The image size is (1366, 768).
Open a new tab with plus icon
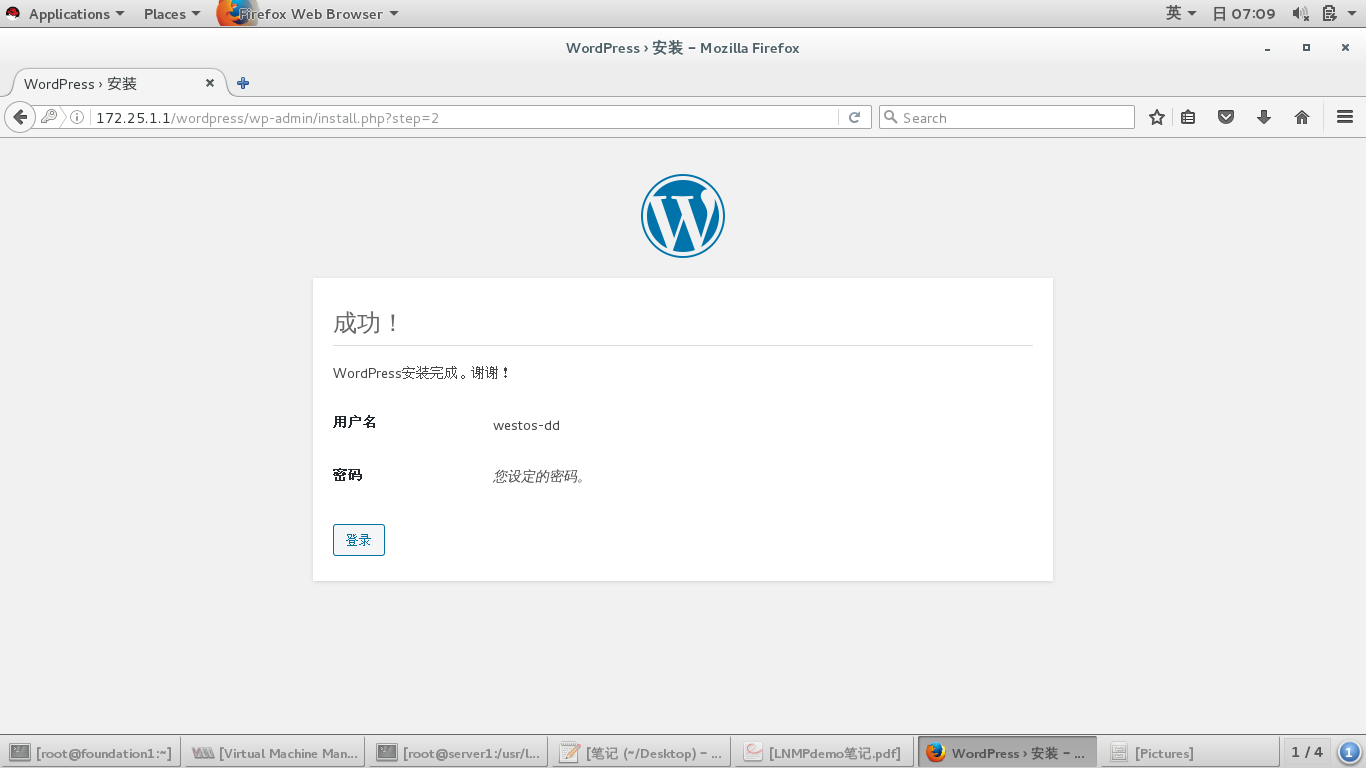(243, 83)
